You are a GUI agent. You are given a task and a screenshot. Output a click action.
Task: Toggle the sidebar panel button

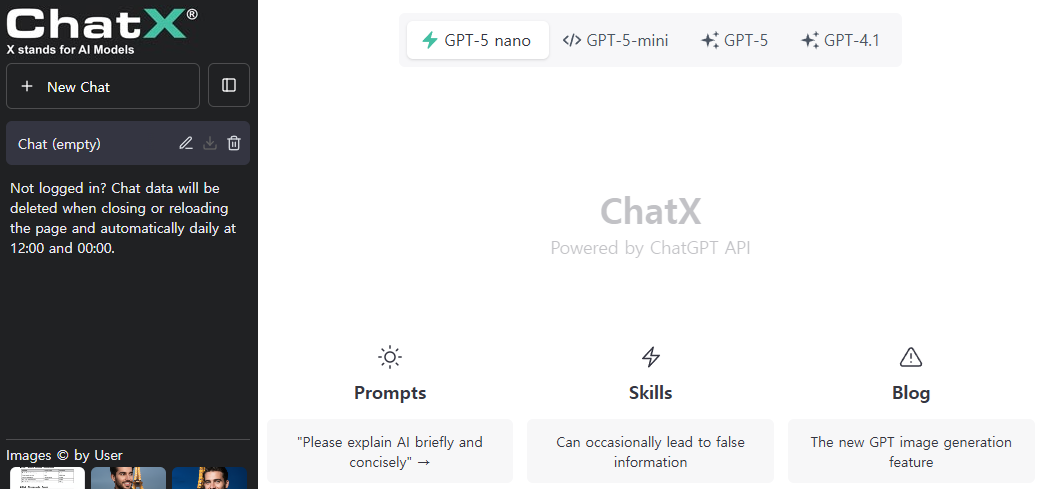pos(229,86)
